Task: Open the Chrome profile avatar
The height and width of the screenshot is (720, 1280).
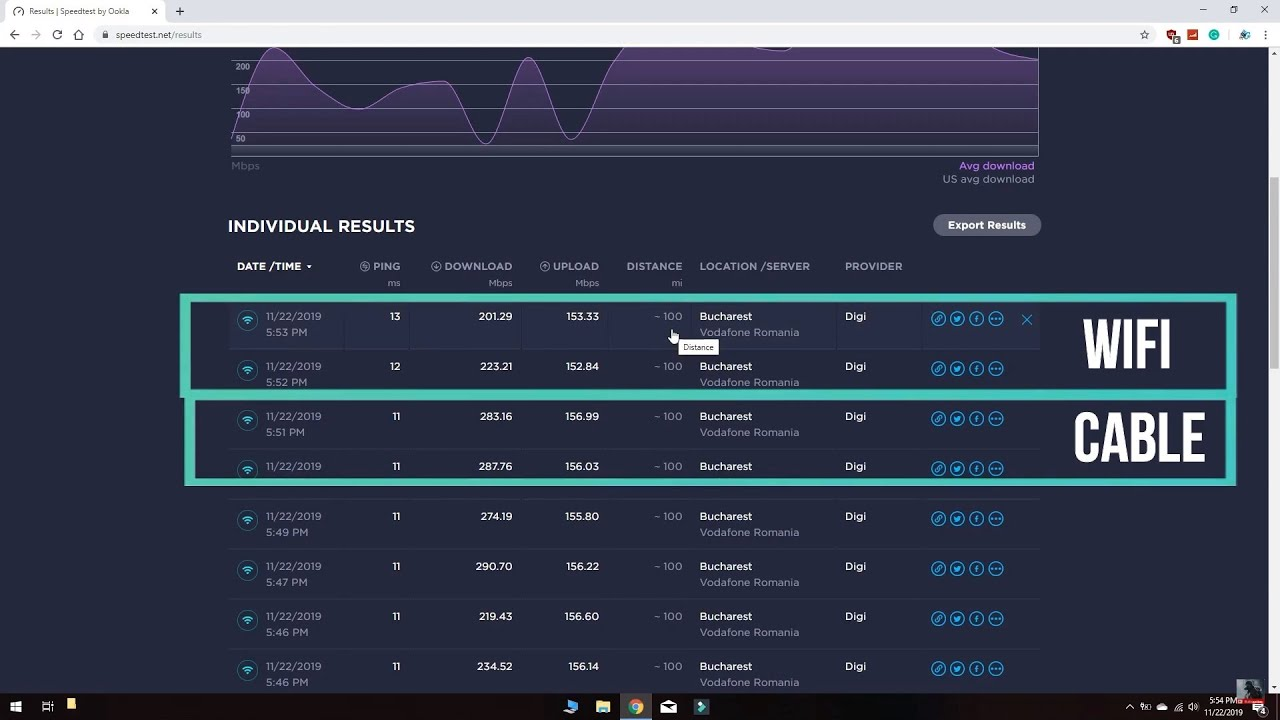Action: coord(1244,34)
